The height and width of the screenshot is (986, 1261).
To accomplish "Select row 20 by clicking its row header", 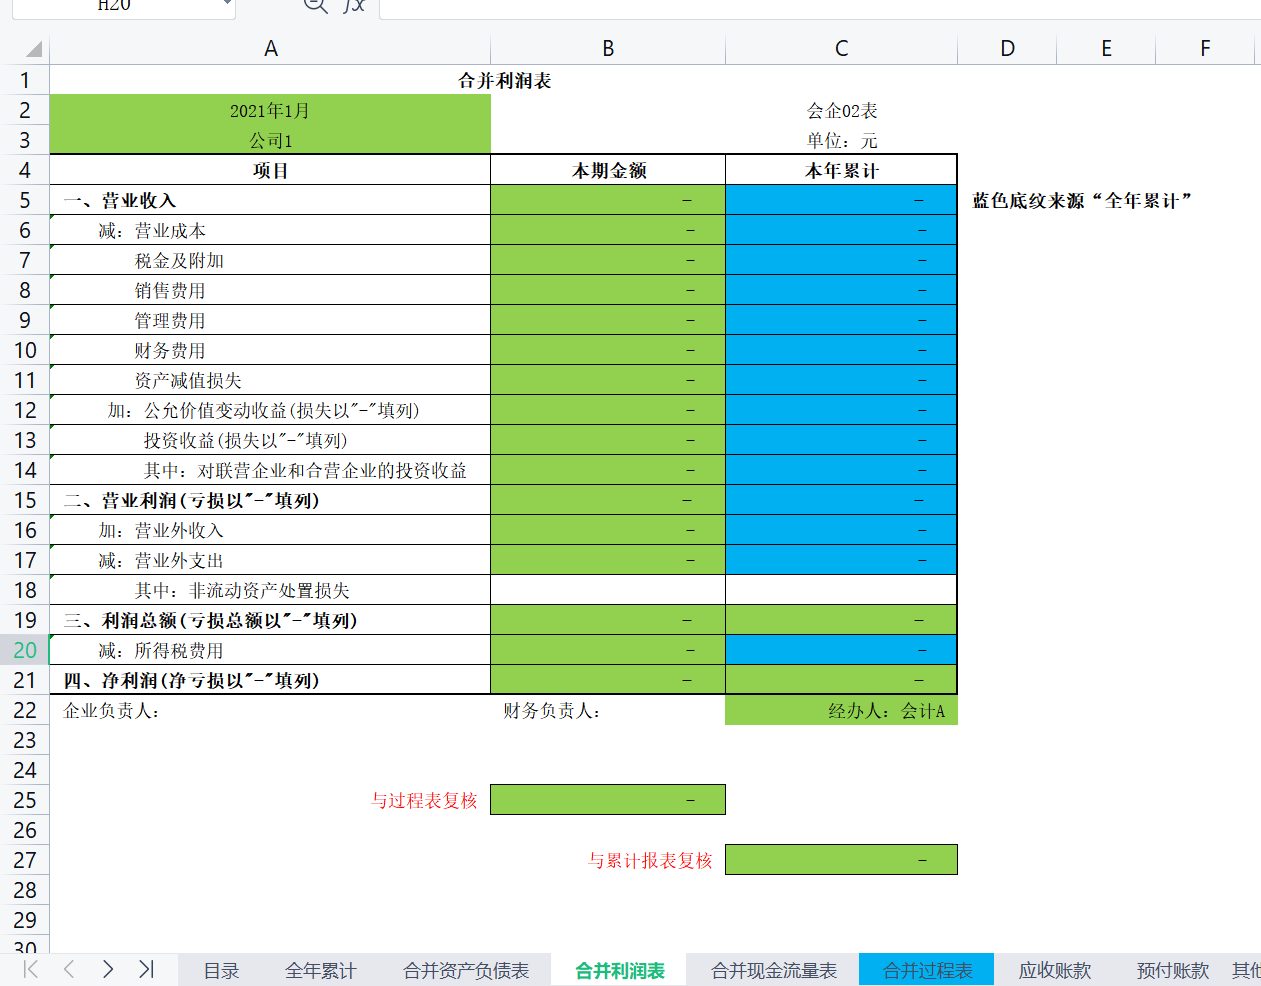I will click(27, 650).
